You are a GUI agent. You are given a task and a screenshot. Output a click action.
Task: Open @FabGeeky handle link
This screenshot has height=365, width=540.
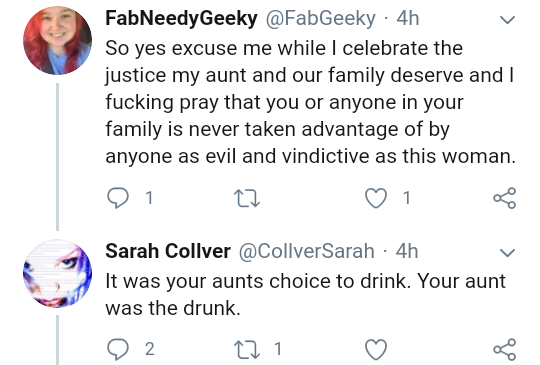tap(320, 18)
